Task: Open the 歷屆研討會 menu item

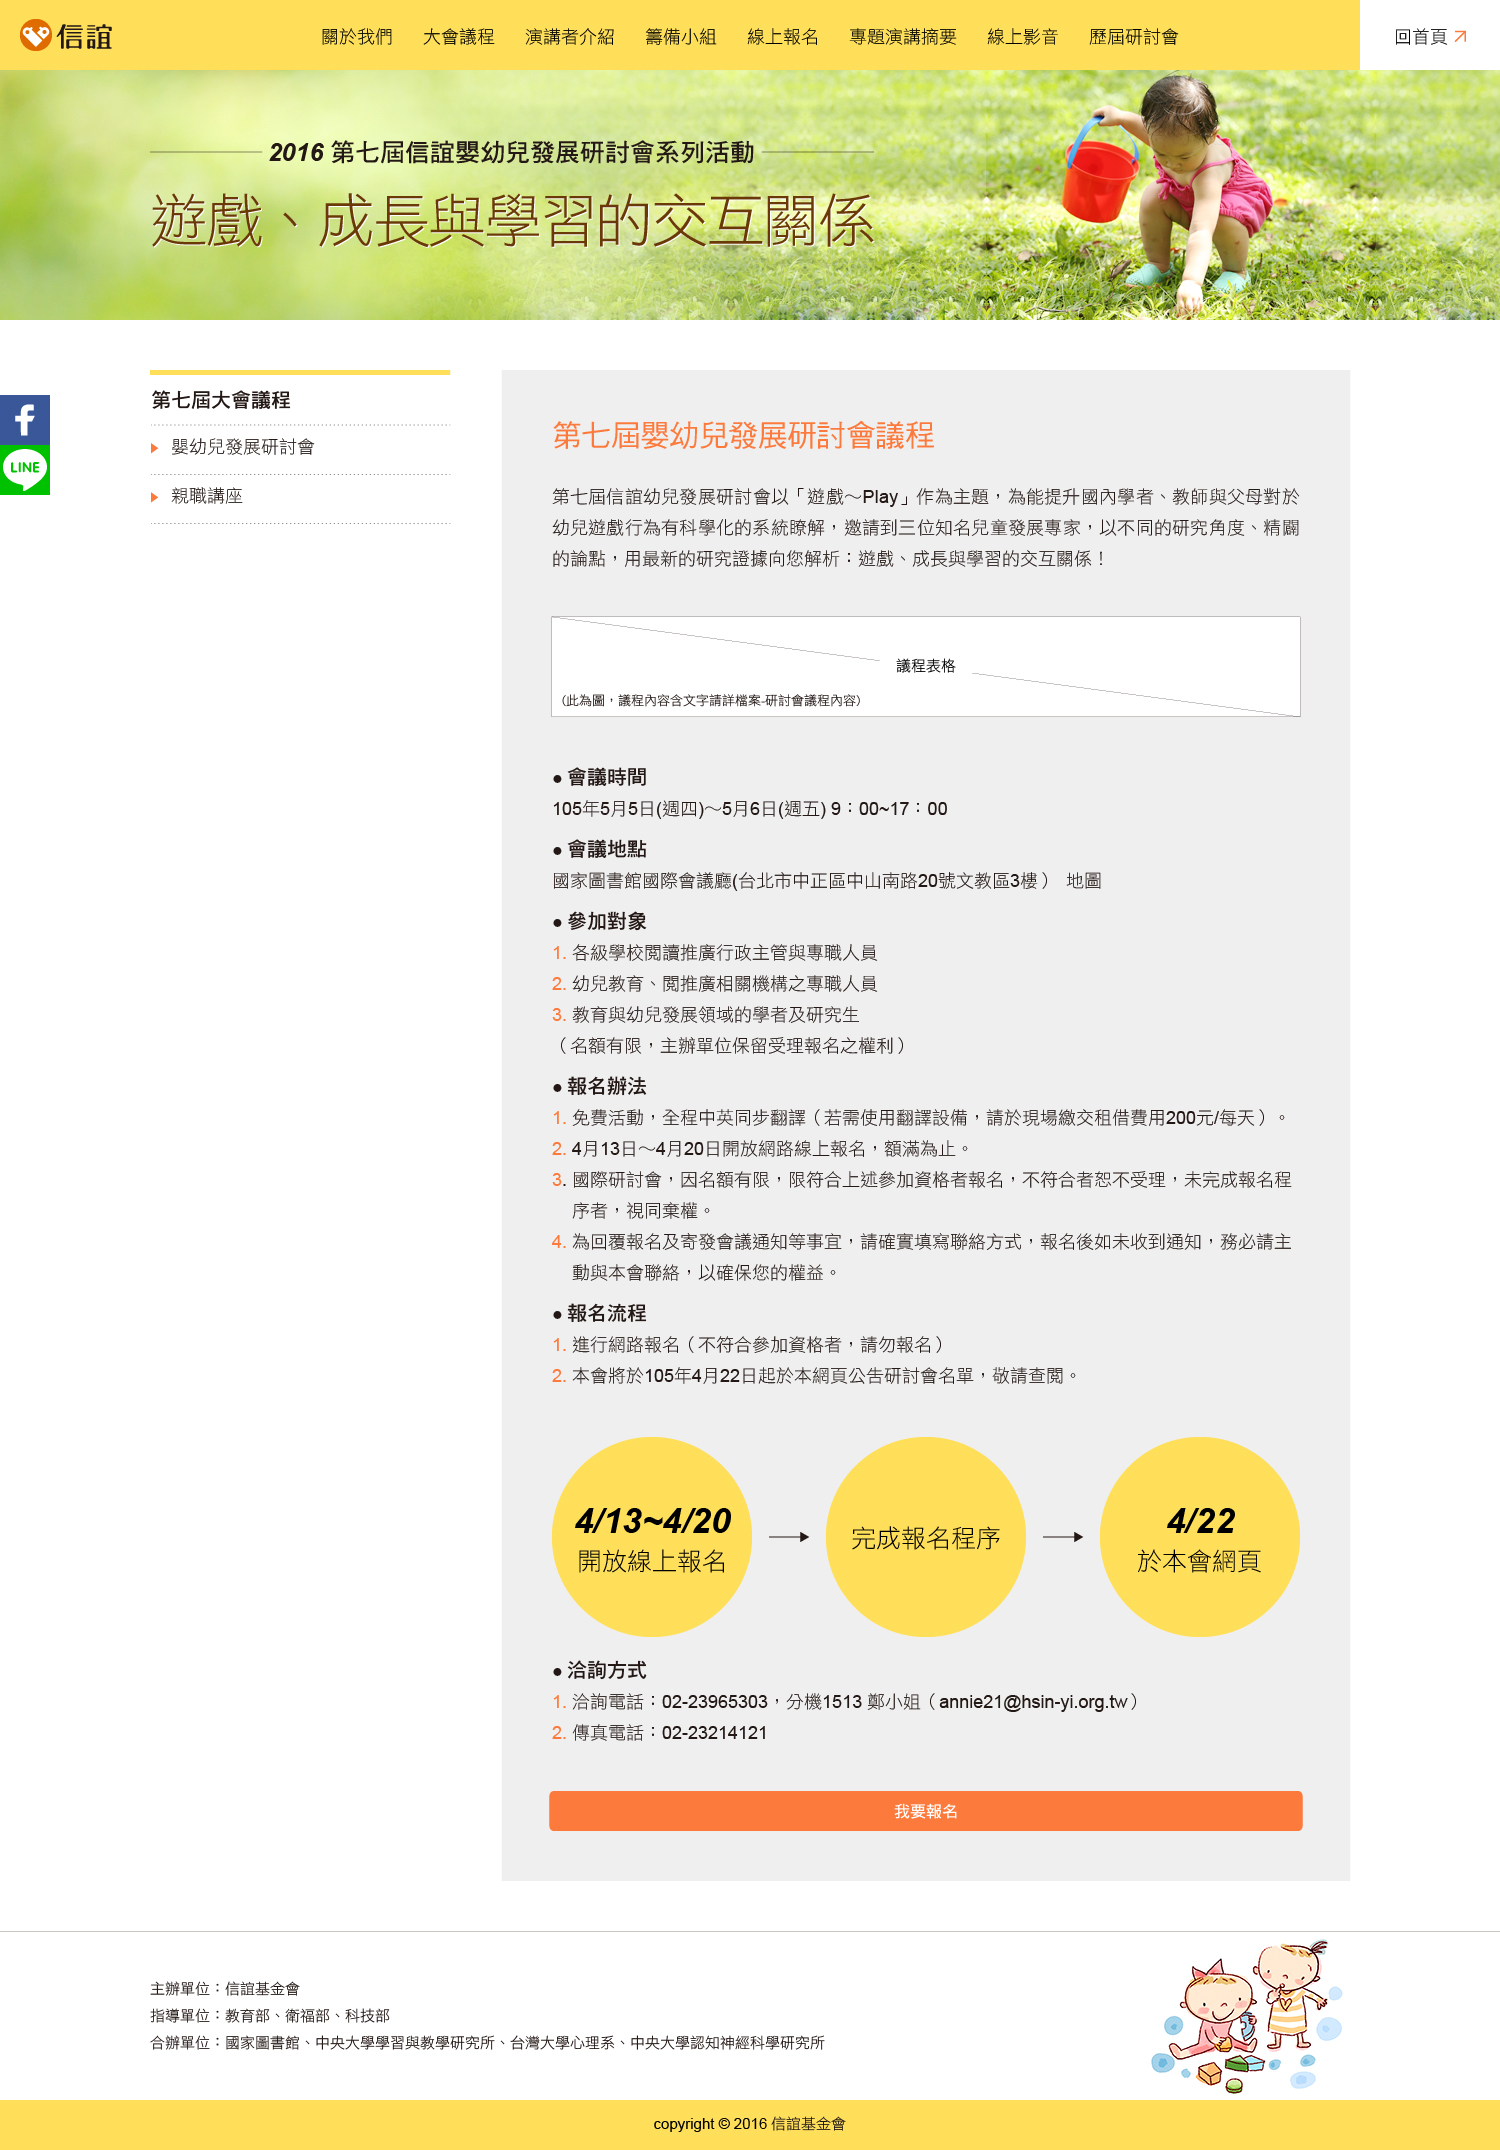Action: pos(1134,37)
